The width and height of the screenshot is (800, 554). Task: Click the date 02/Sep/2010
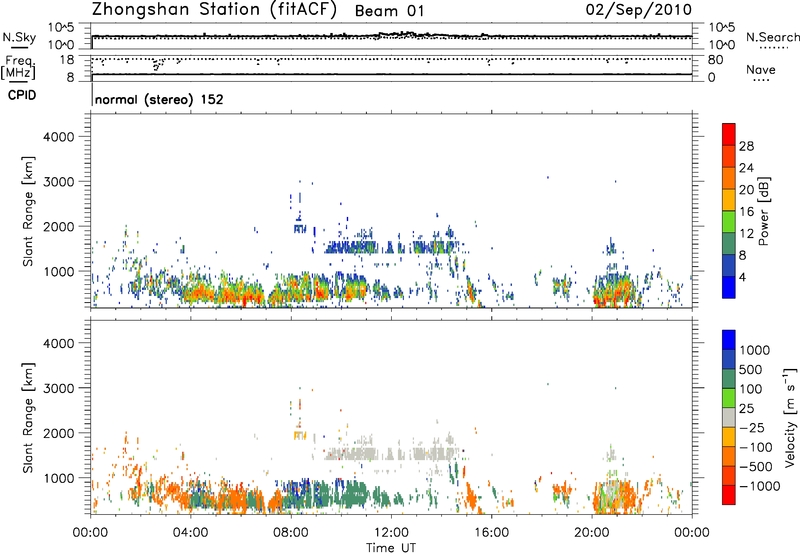pyautogui.click(x=638, y=10)
